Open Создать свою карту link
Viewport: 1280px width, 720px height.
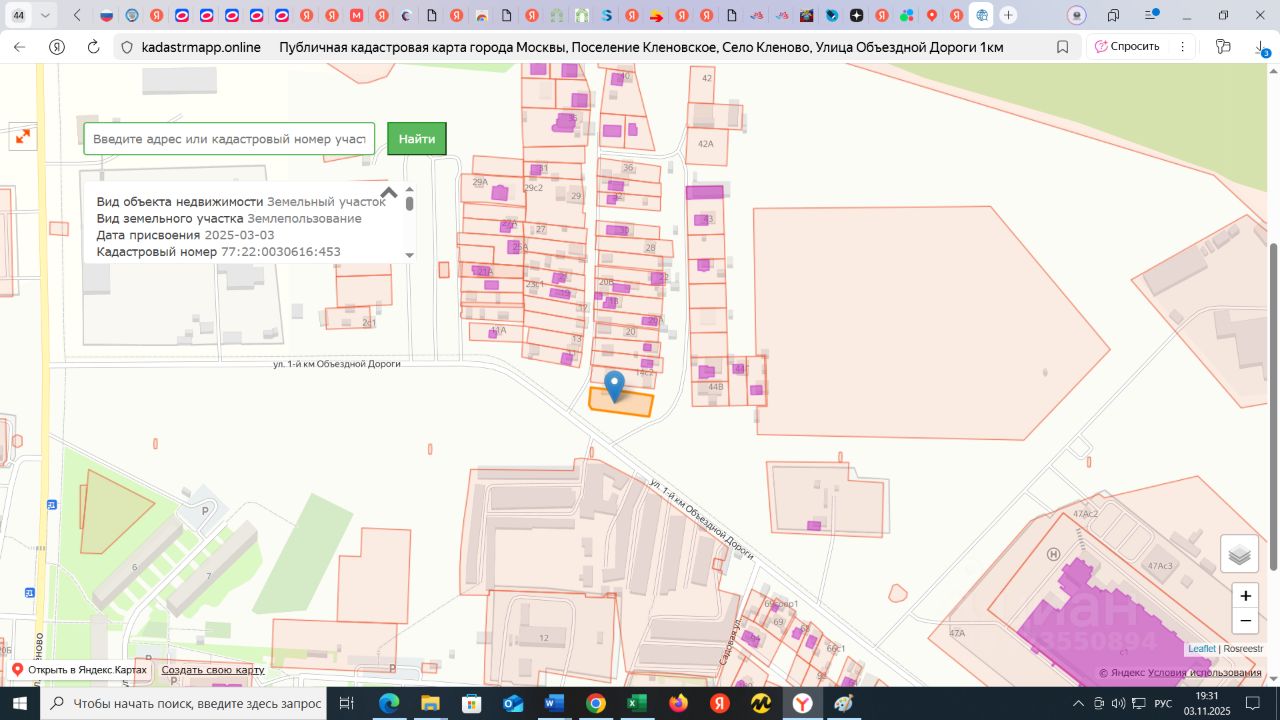[x=213, y=669]
